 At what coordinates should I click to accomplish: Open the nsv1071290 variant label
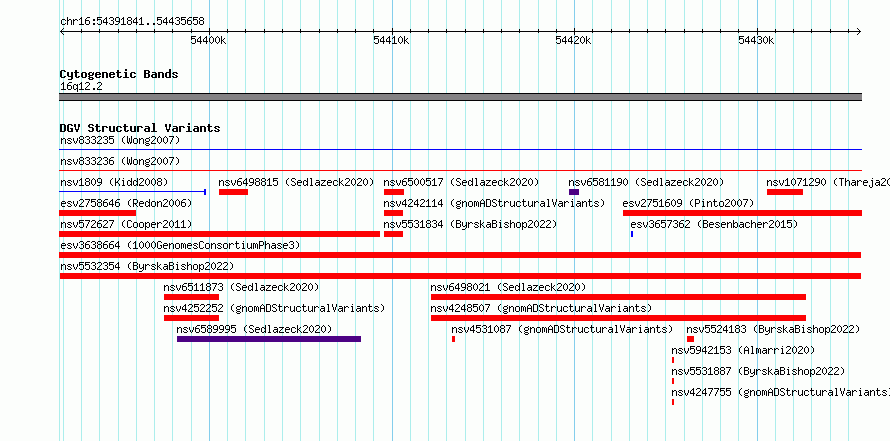point(828,182)
